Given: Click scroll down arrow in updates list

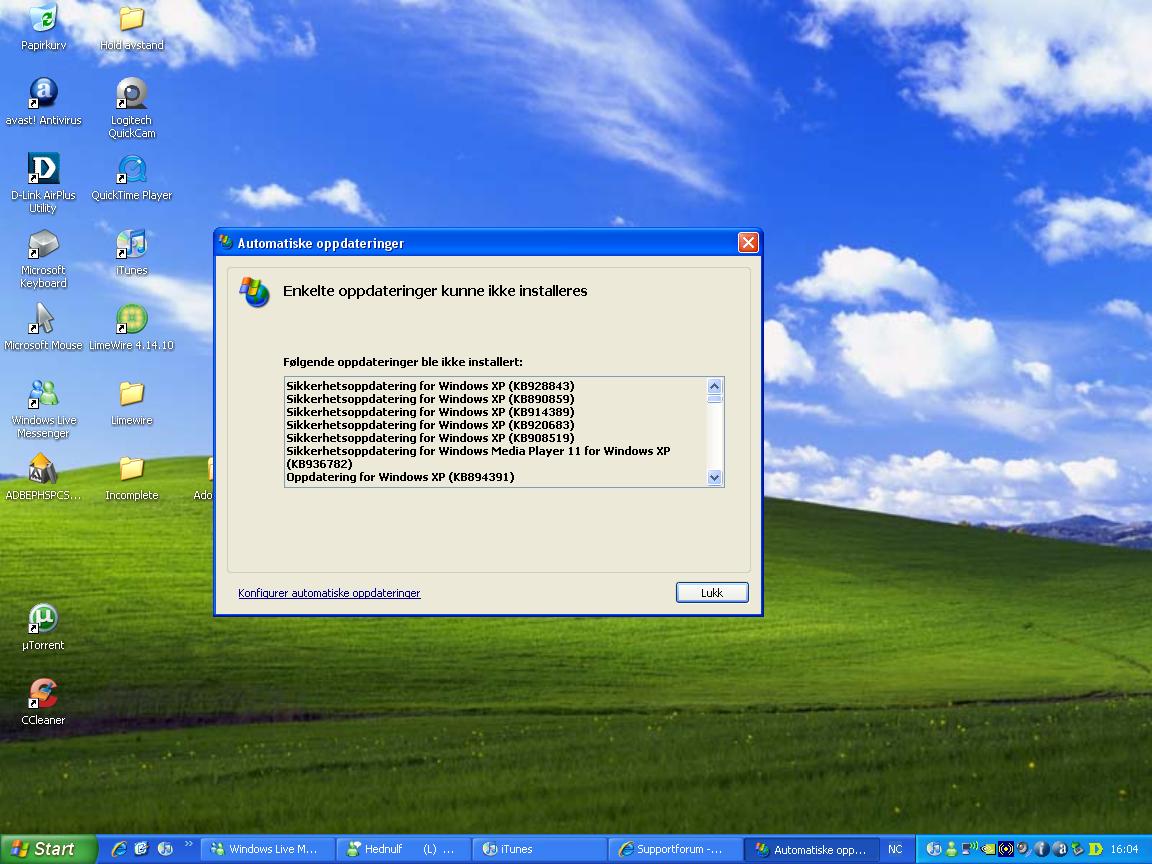Looking at the screenshot, I should coord(714,478).
